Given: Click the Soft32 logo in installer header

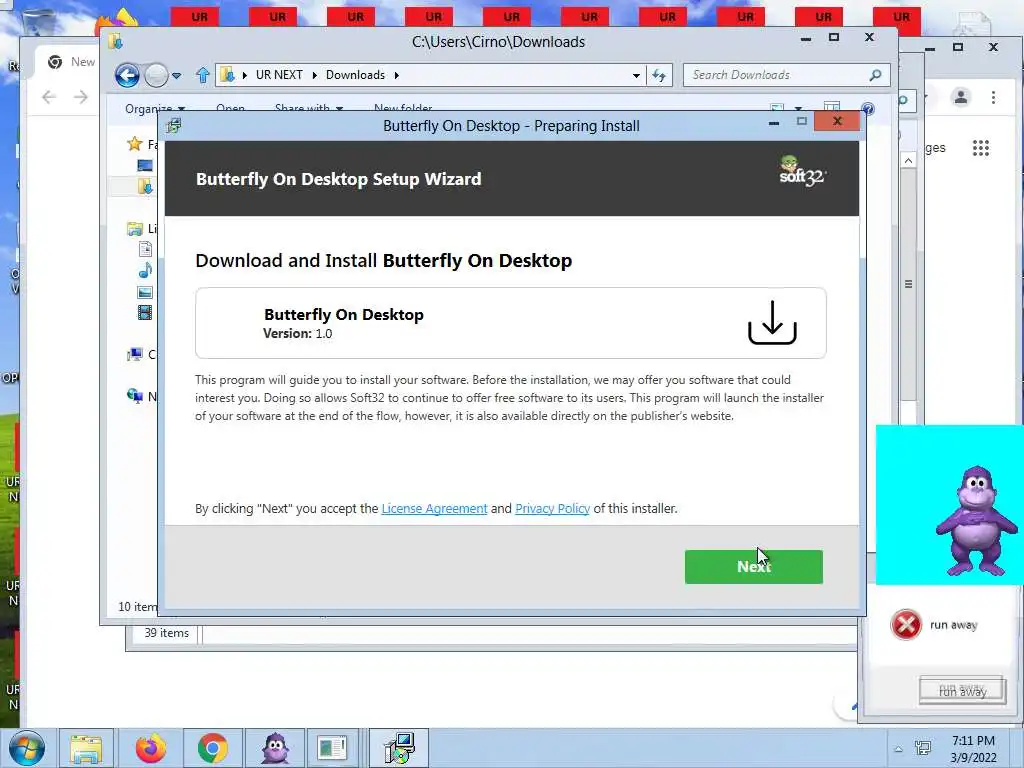Looking at the screenshot, I should [x=803, y=171].
